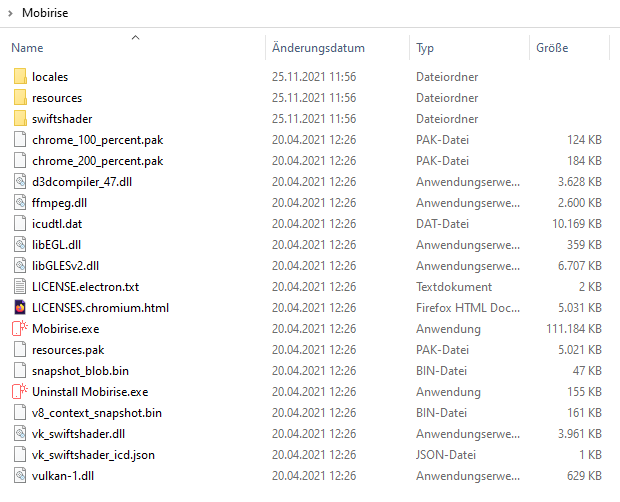Select file name Mobirise.exe
Image resolution: width=620 pixels, height=502 pixels.
point(66,328)
